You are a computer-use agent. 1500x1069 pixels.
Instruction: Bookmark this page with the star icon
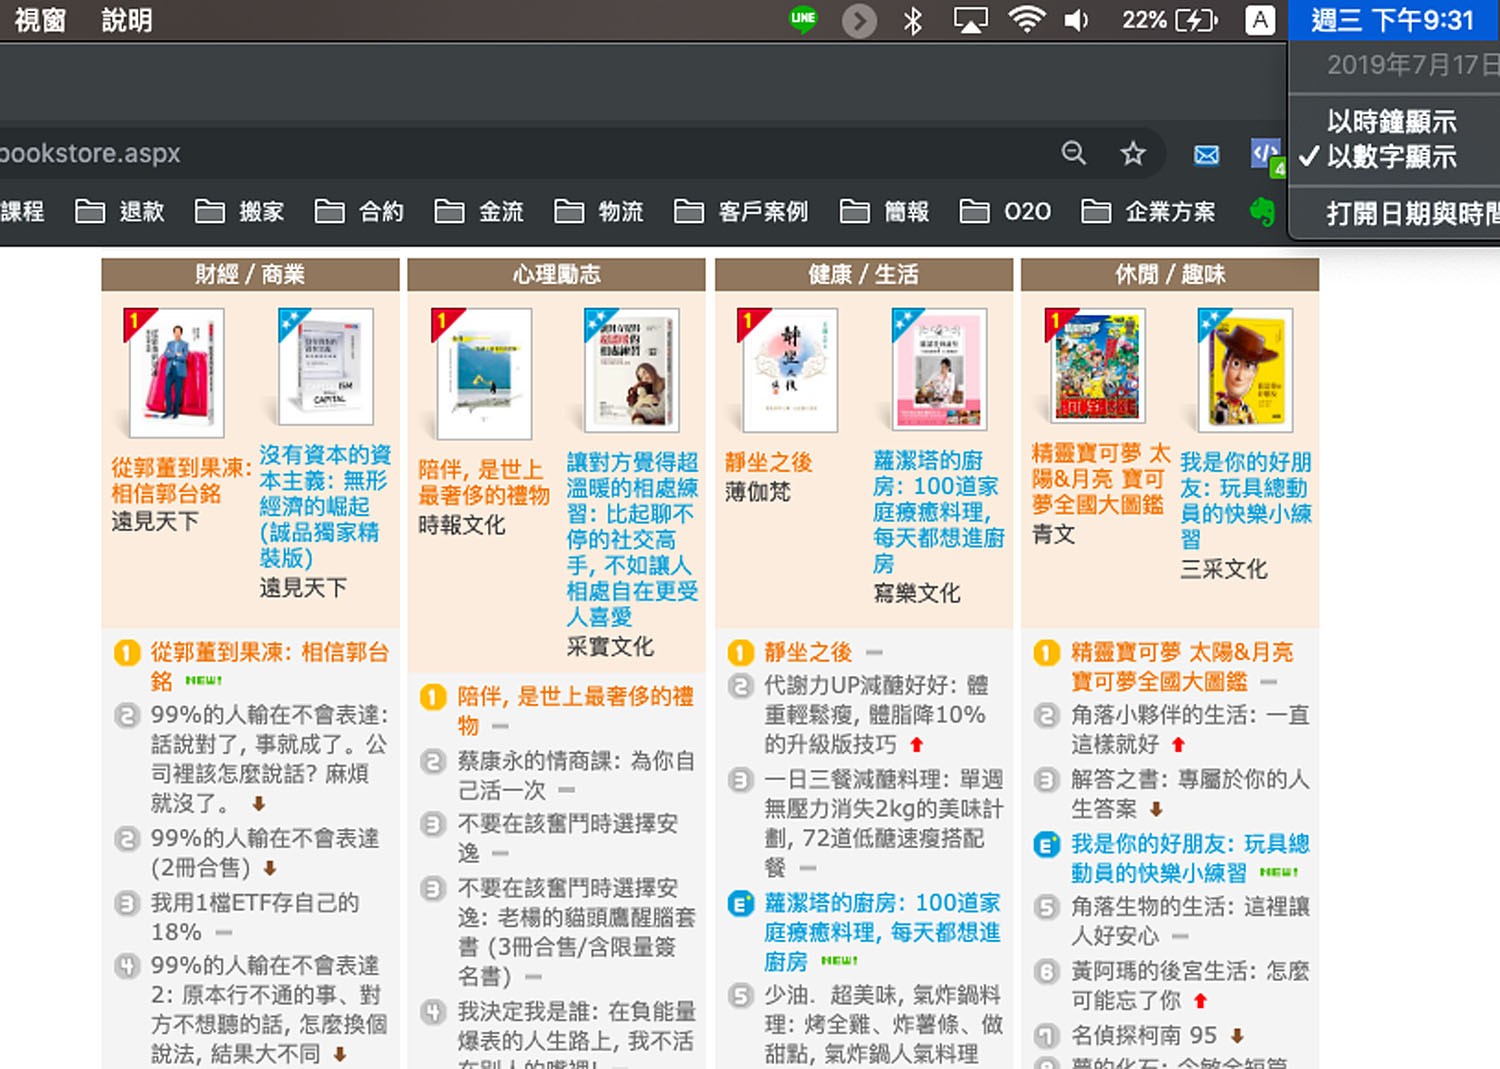coord(1132,153)
